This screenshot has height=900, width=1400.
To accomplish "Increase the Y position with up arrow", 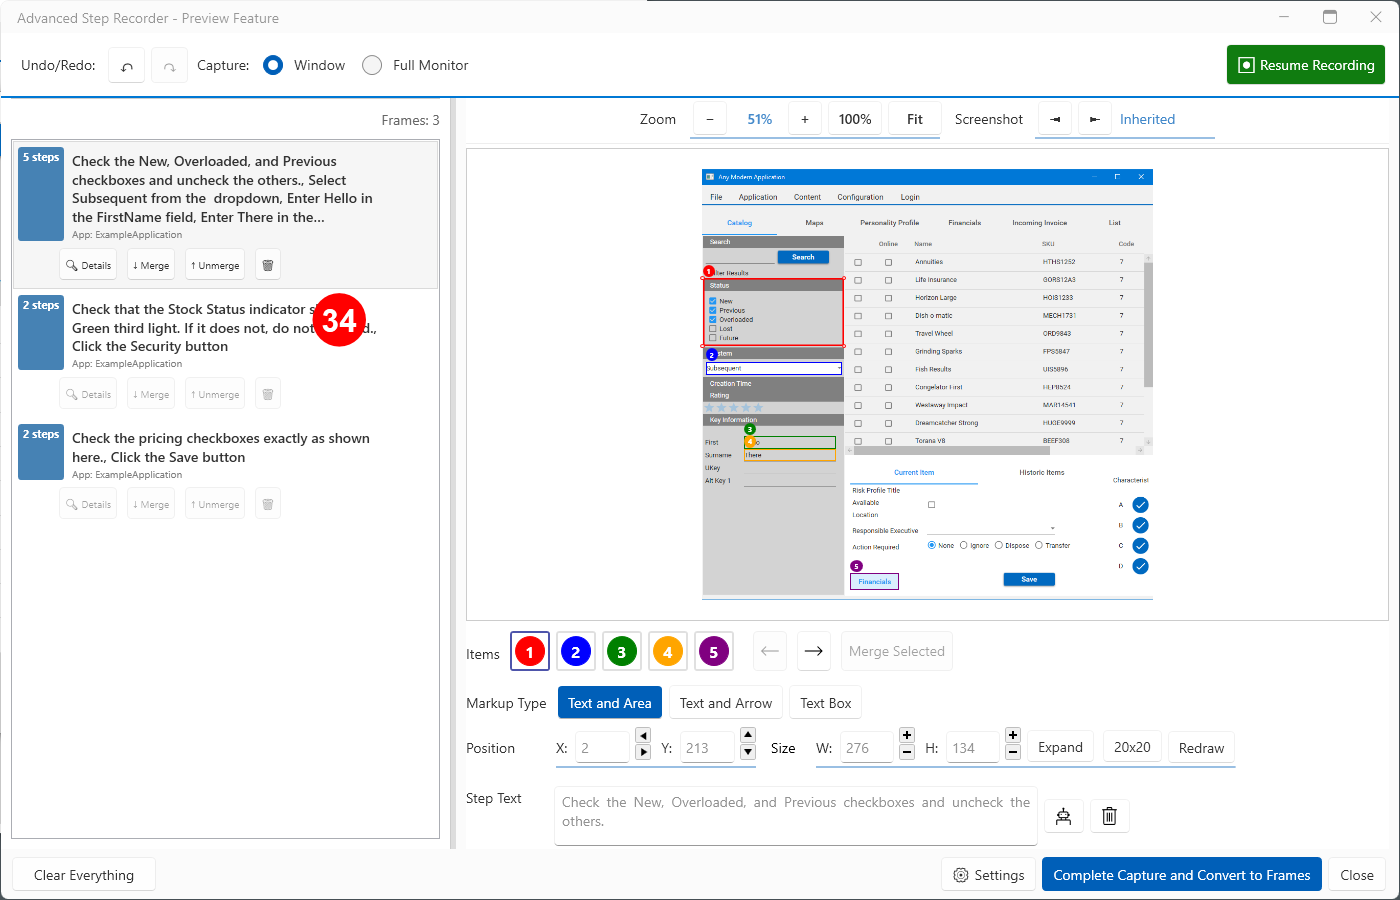I will [x=748, y=736].
